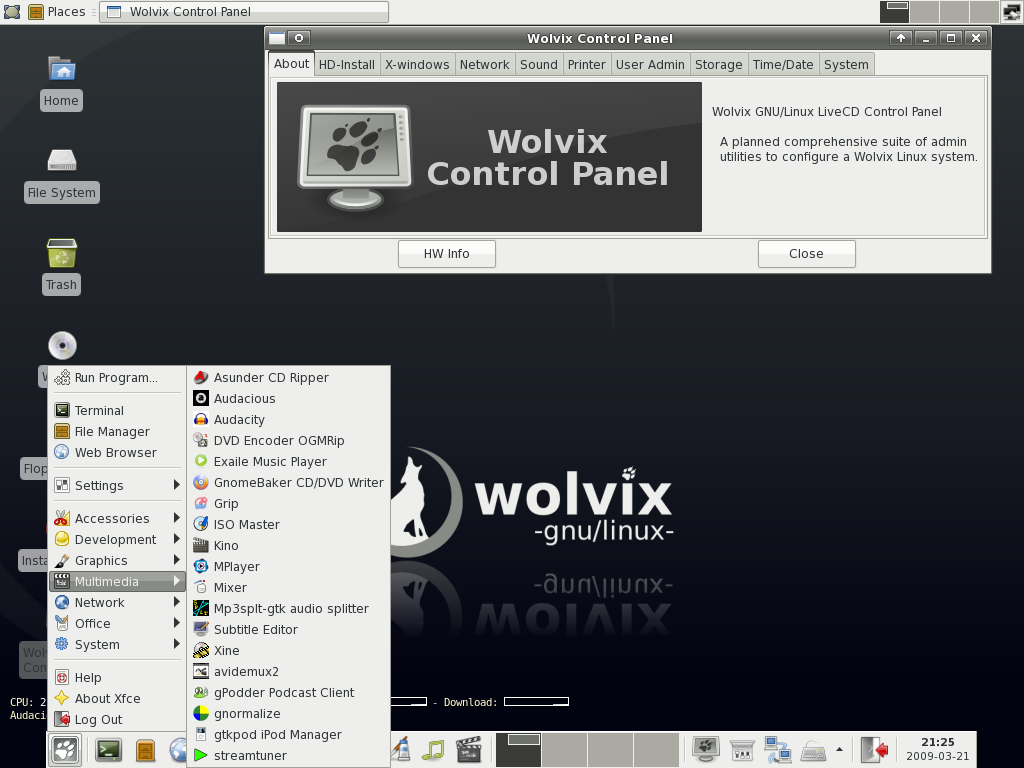Start DVD Encoder OGMRip
1024x768 pixels.
(288, 440)
